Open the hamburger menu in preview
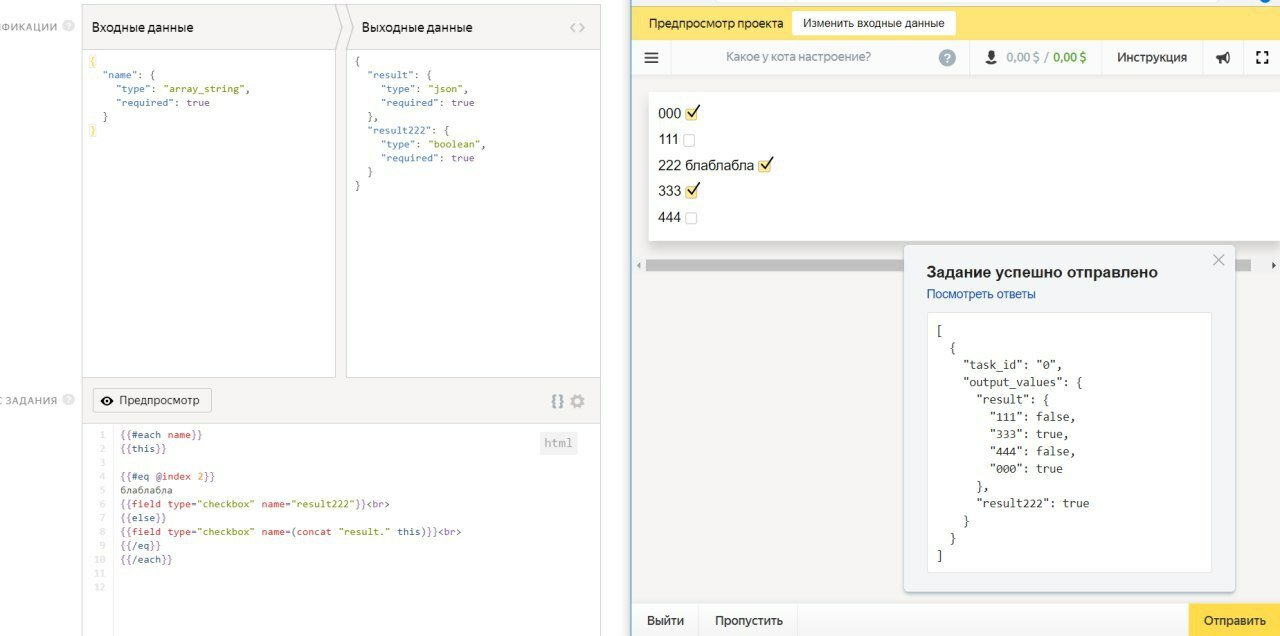The image size is (1280, 636). (651, 58)
